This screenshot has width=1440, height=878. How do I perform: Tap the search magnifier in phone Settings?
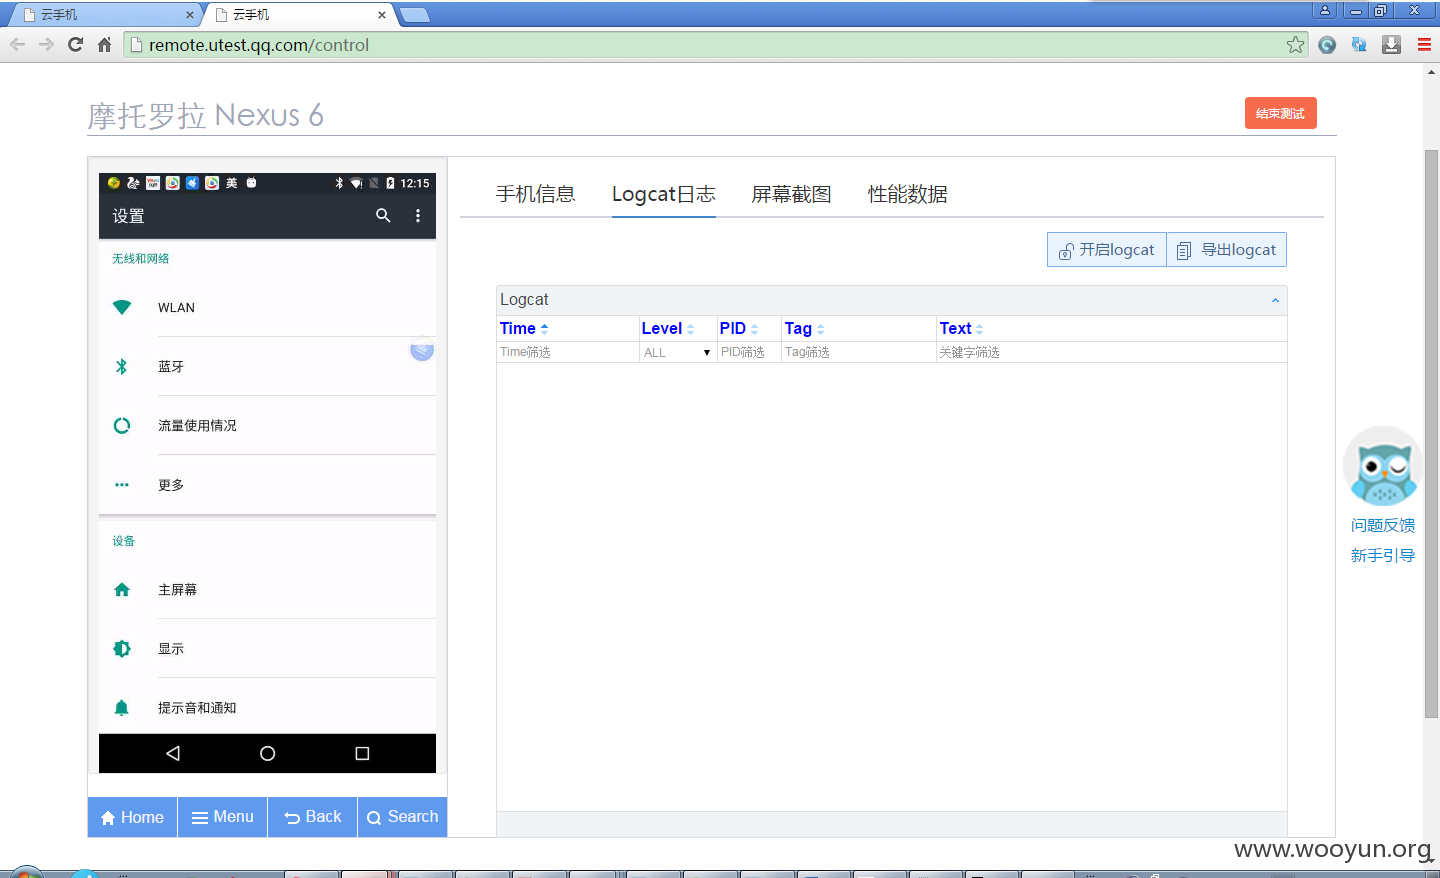383,215
